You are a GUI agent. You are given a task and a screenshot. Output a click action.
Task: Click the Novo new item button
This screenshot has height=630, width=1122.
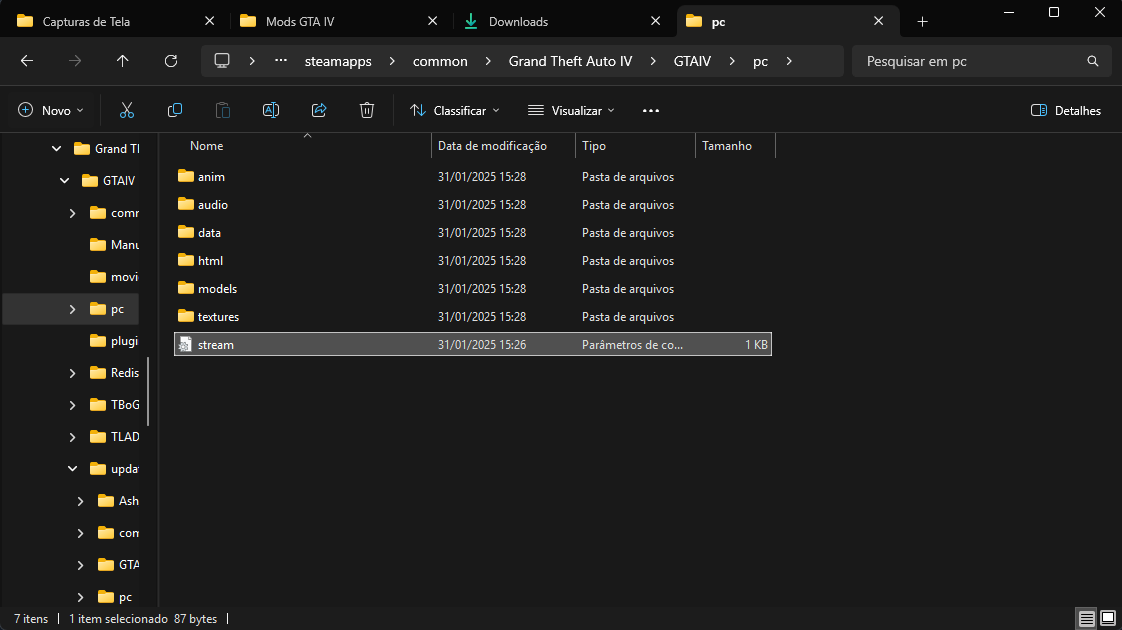(x=51, y=110)
